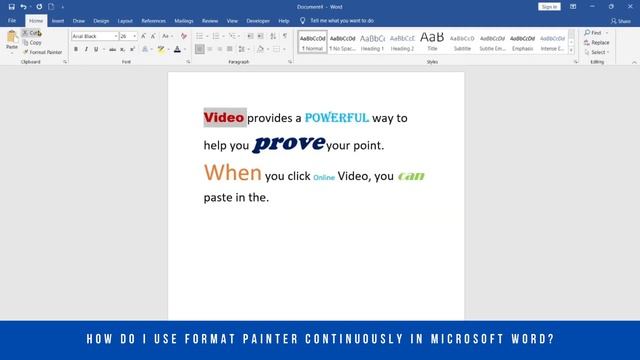Decrease paragraph indent

tap(251, 36)
